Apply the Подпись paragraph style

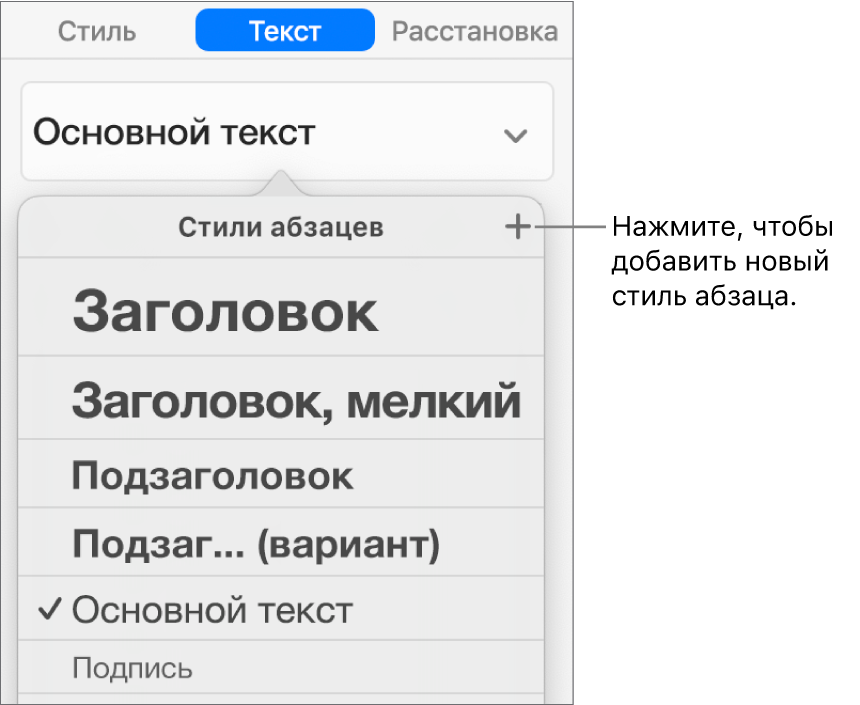click(x=281, y=667)
